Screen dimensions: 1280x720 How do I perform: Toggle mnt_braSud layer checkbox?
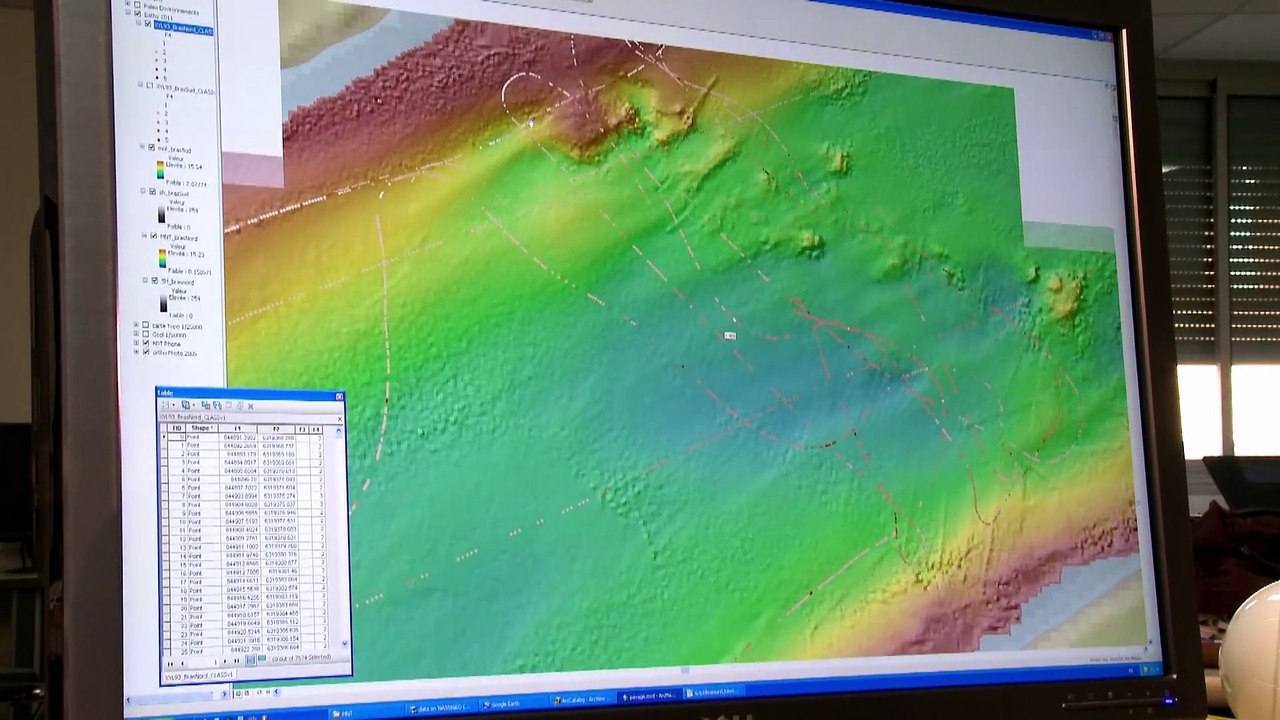[152, 148]
